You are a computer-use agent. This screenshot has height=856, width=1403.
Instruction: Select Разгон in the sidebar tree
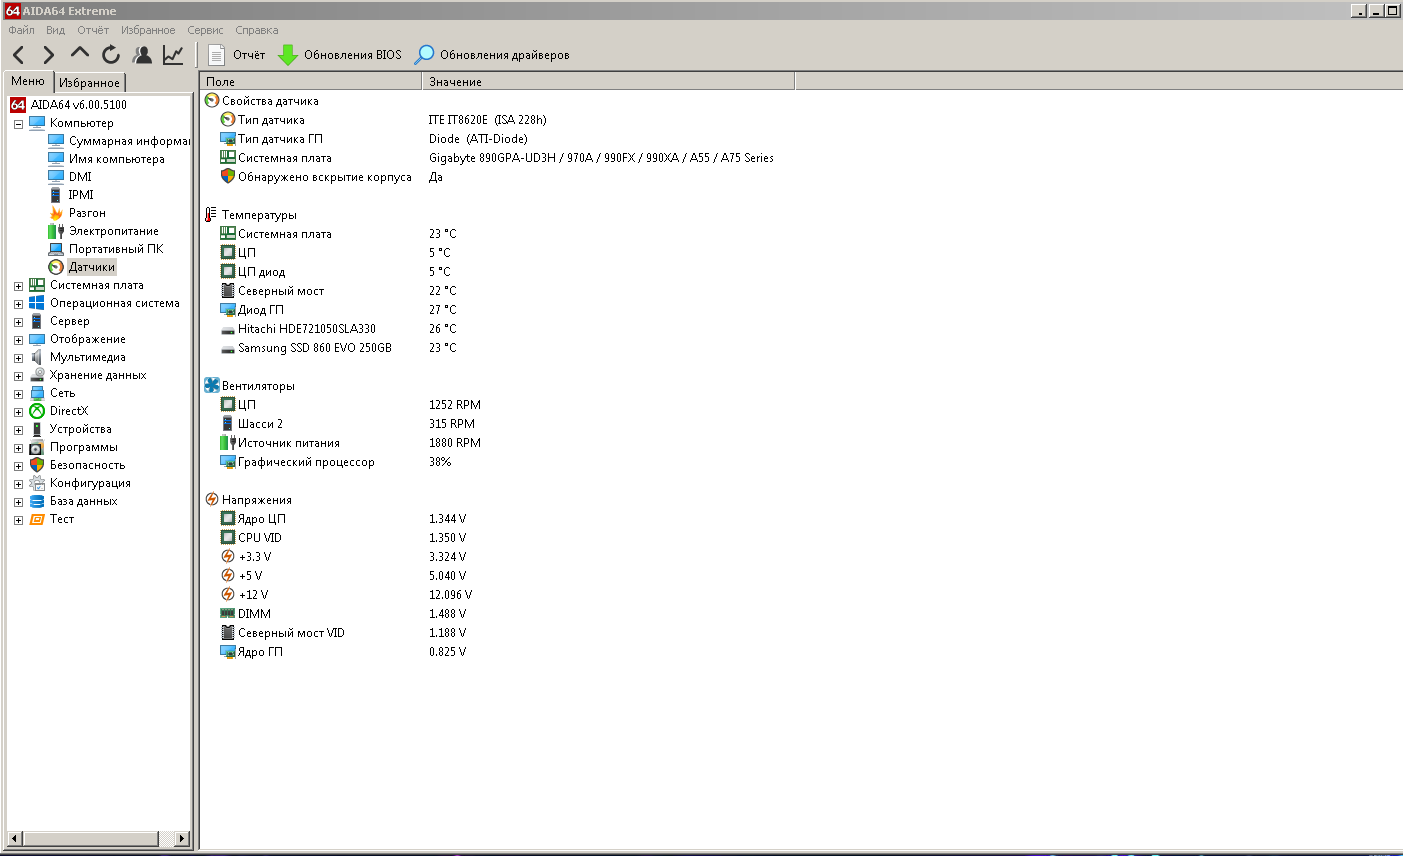point(87,213)
